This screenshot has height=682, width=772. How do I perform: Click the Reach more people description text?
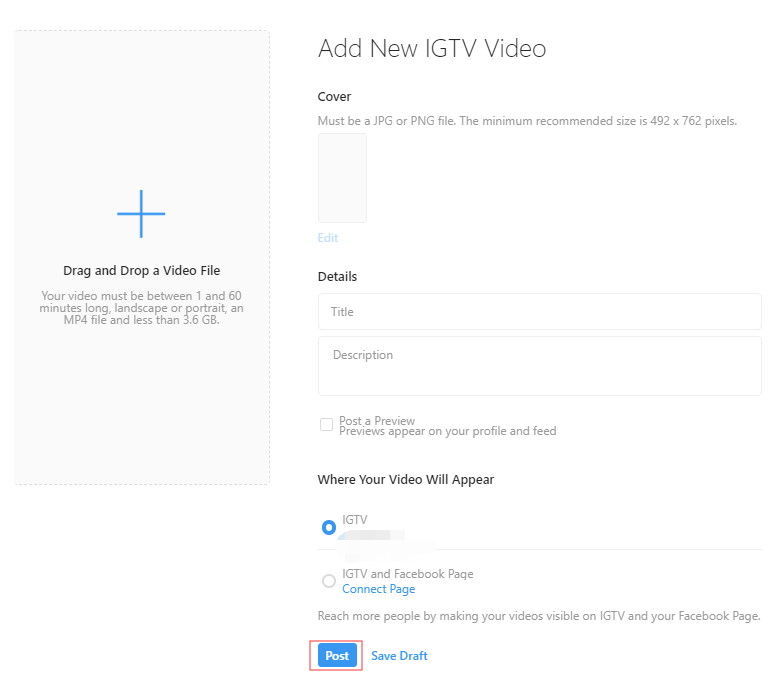pos(539,616)
